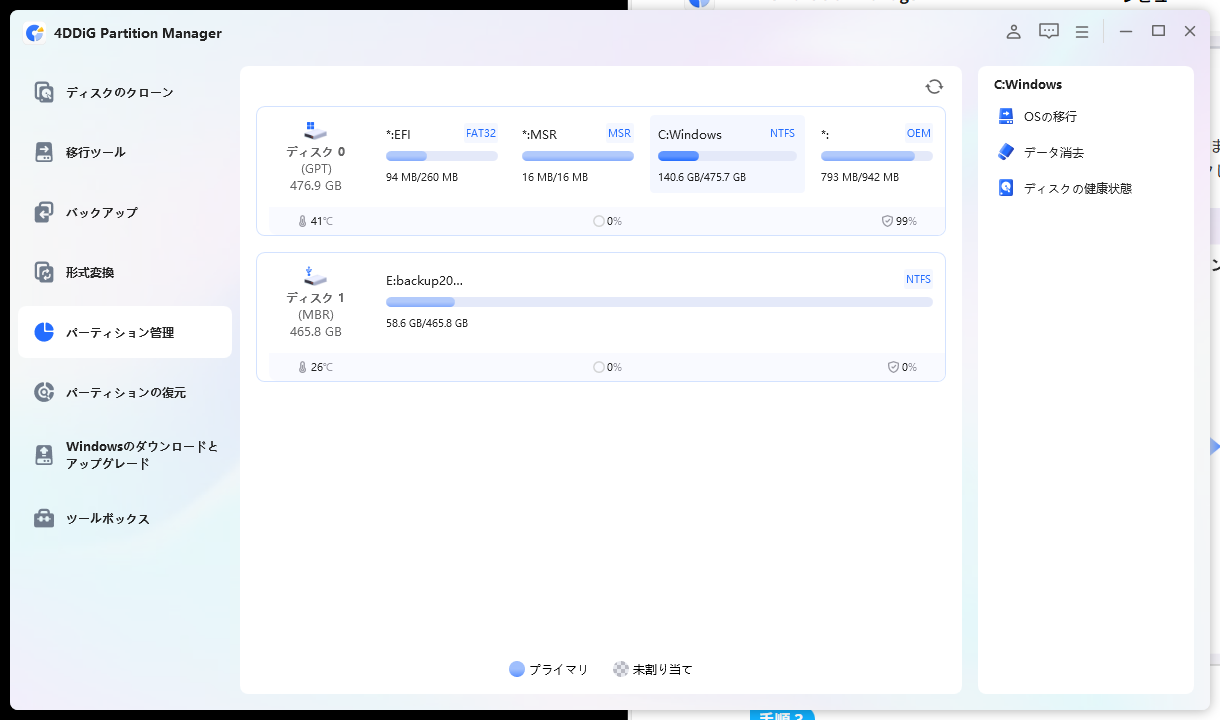Screen dimensions: 1220x720
Task: Click Disk 1 temperature thermometer icon
Action: point(302,367)
